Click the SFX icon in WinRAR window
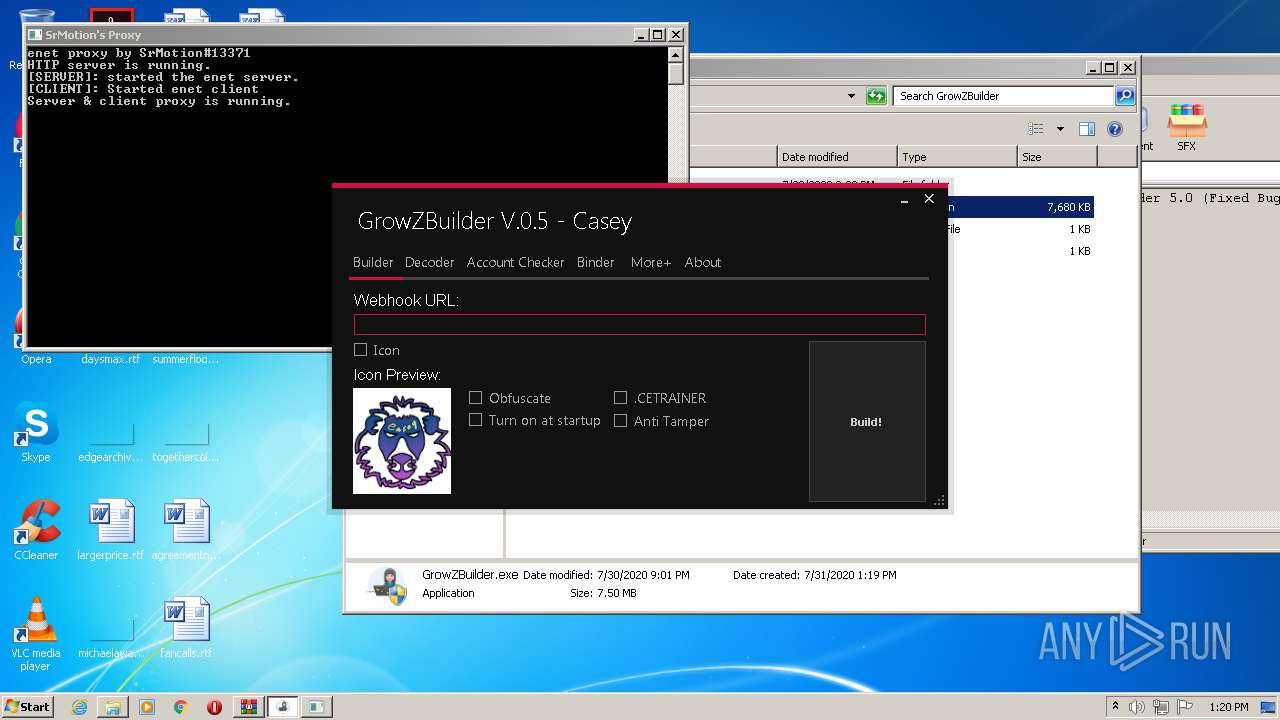This screenshot has height=720, width=1280. [x=1187, y=128]
